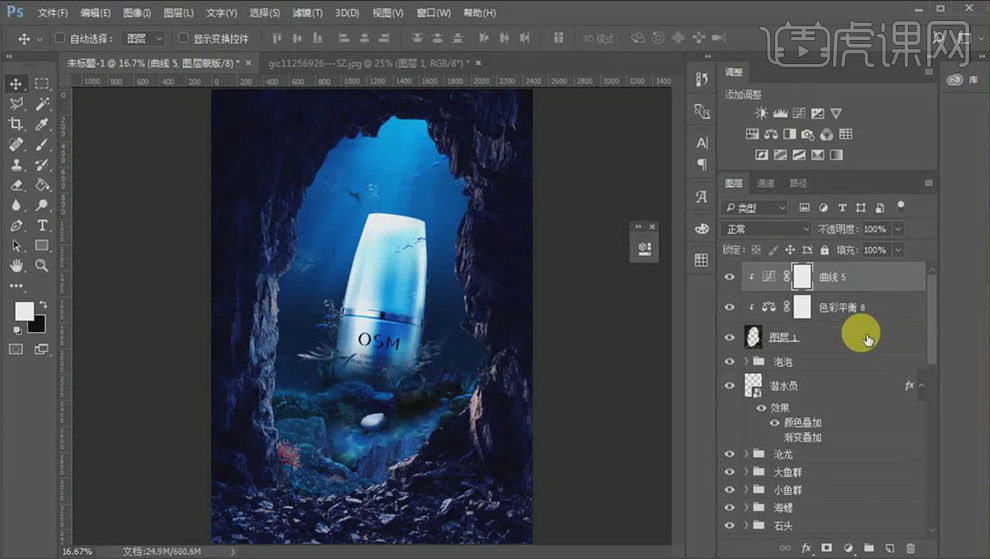Pick the Horizontal Type tool
Image resolution: width=990 pixels, height=559 pixels.
click(x=42, y=225)
